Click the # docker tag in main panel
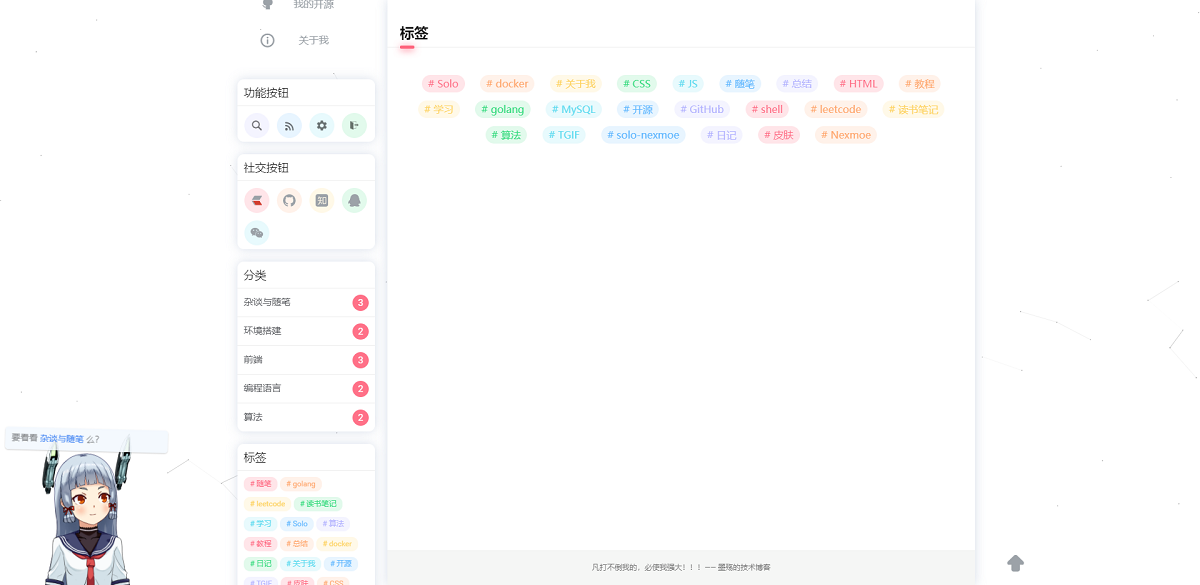The image size is (1200, 585). [x=507, y=84]
